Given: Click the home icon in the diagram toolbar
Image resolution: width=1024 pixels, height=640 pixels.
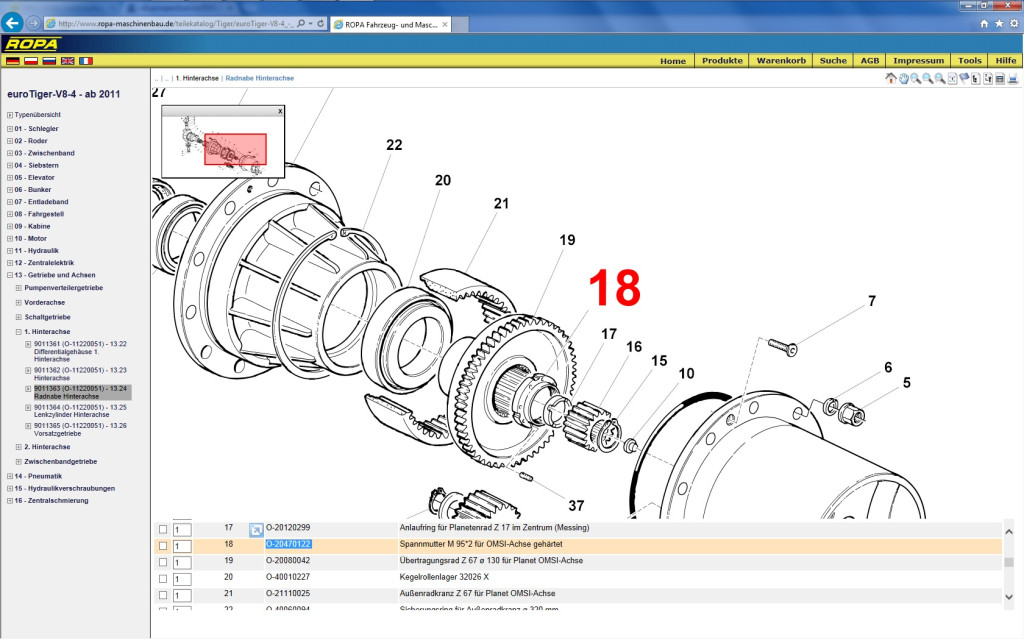Looking at the screenshot, I should pyautogui.click(x=891, y=78).
